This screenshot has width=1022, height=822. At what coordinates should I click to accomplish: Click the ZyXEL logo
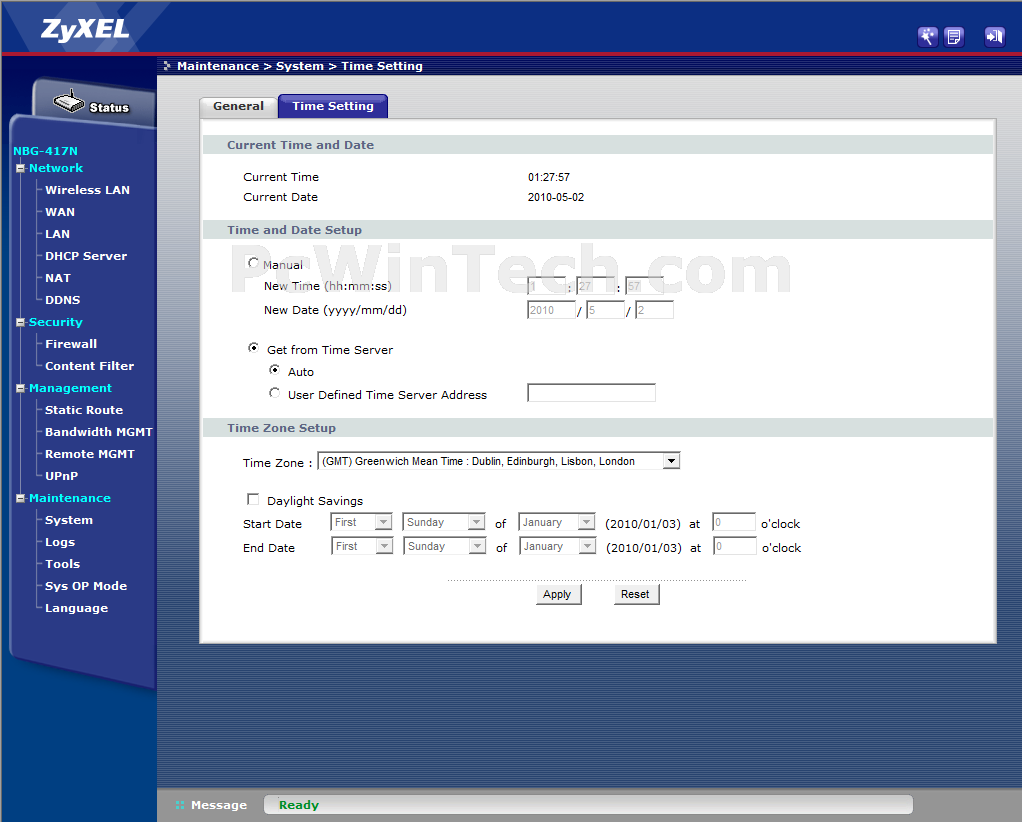click(85, 29)
